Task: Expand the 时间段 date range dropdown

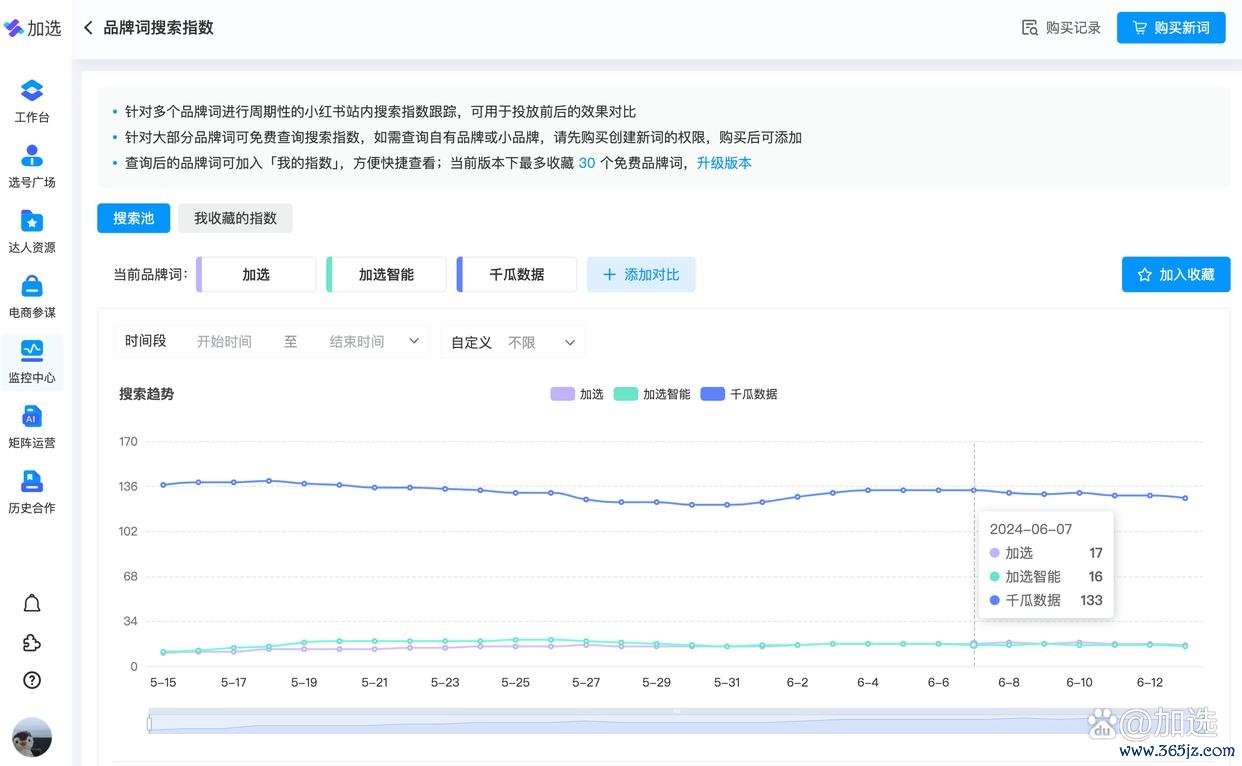Action: 414,342
